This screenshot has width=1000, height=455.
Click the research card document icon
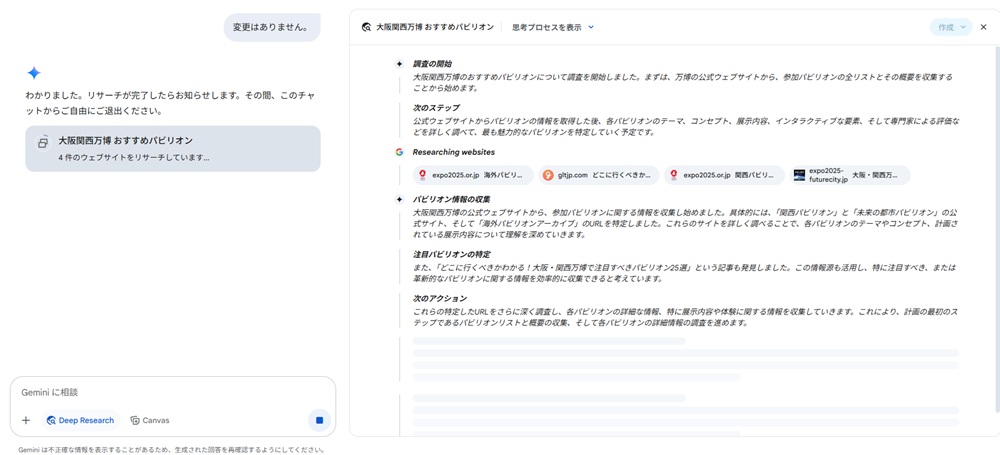coord(42,142)
